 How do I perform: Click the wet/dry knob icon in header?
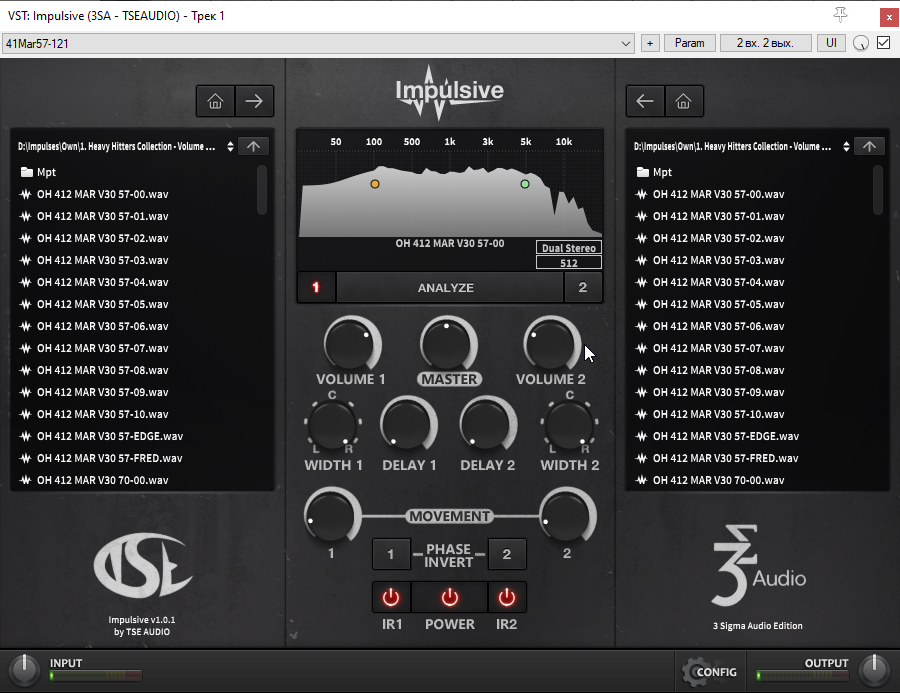pos(860,43)
